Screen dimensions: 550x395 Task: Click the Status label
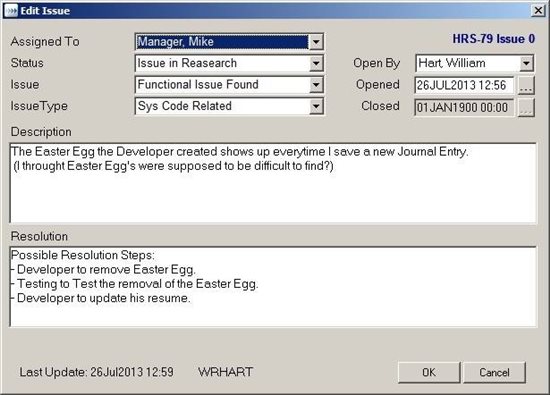coord(27,63)
